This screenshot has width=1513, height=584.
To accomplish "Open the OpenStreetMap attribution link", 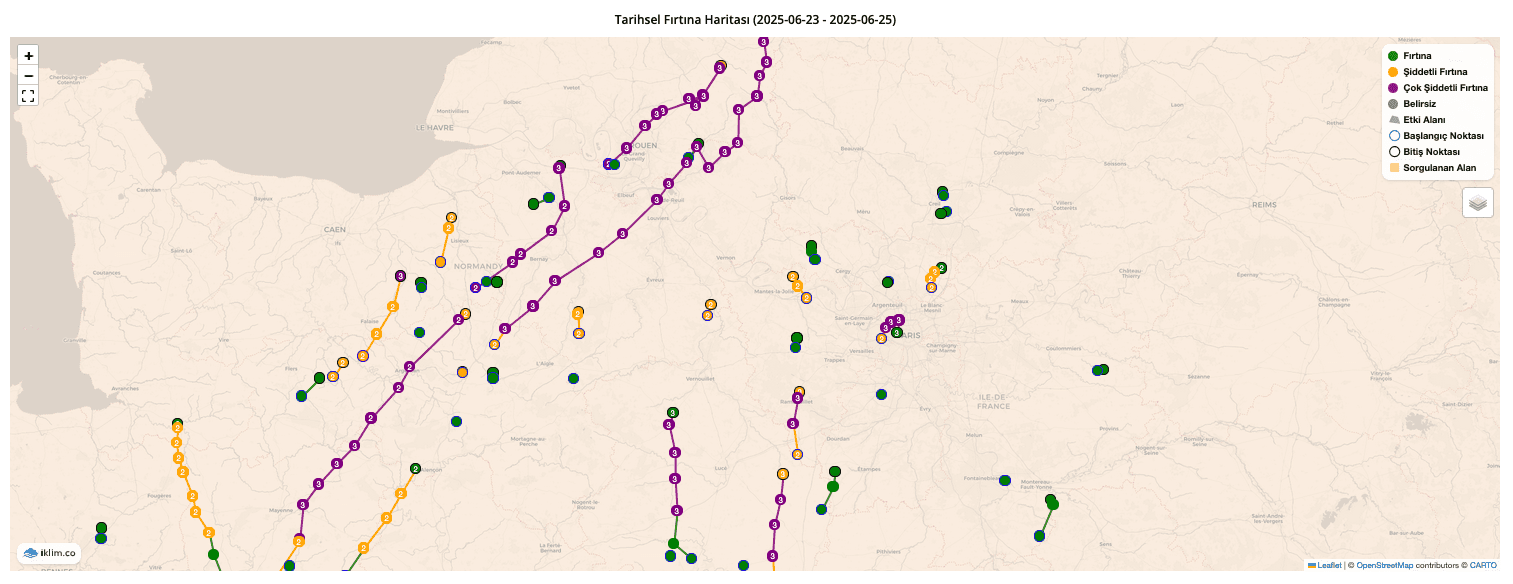I will pyautogui.click(x=1384, y=566).
